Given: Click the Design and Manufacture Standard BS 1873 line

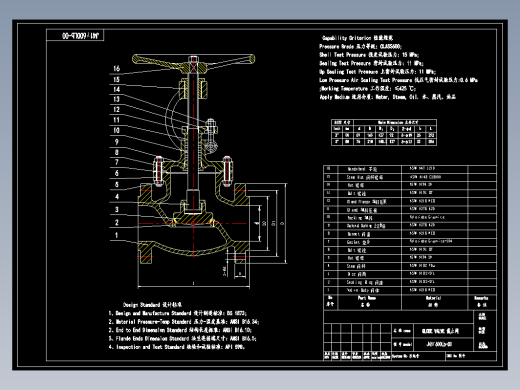Looking at the screenshot, I should 177,313.
